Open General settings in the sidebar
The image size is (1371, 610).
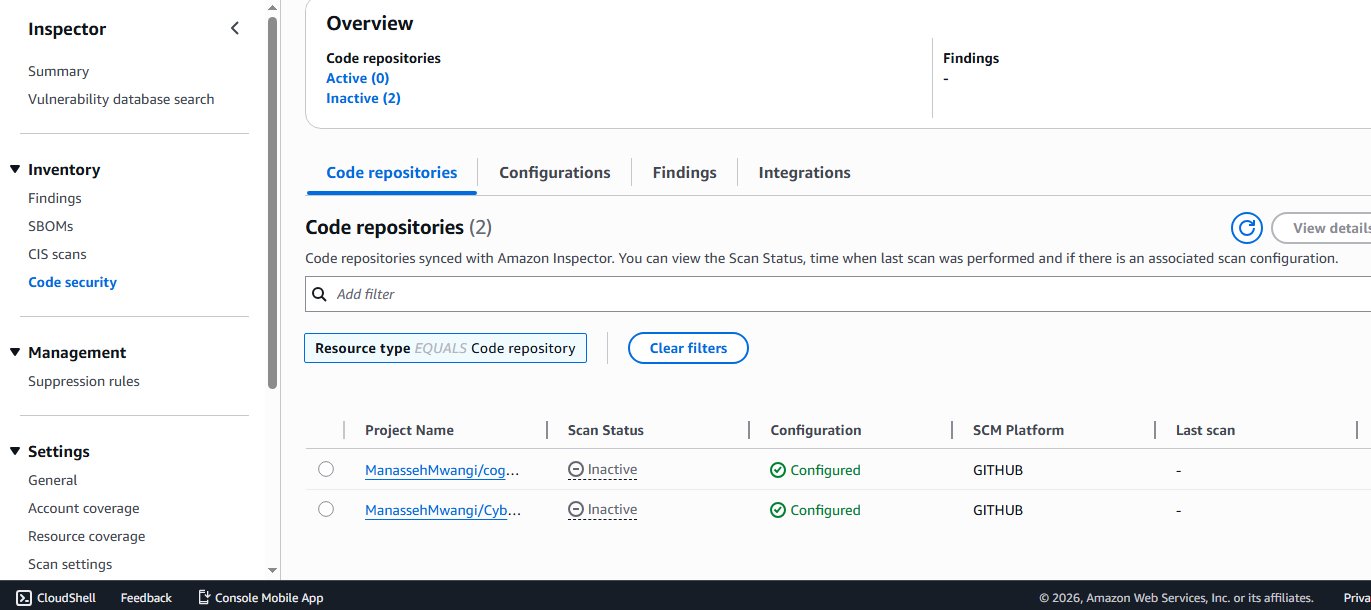(x=53, y=480)
